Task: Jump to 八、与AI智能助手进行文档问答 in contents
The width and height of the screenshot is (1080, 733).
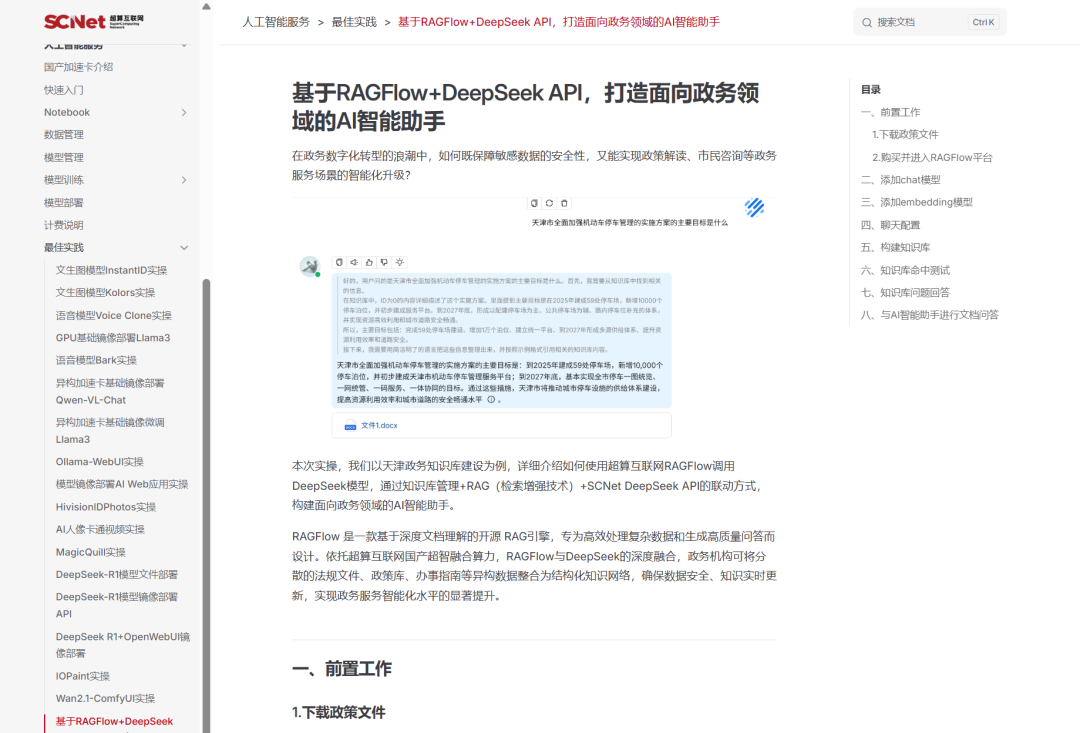Action: click(930, 315)
